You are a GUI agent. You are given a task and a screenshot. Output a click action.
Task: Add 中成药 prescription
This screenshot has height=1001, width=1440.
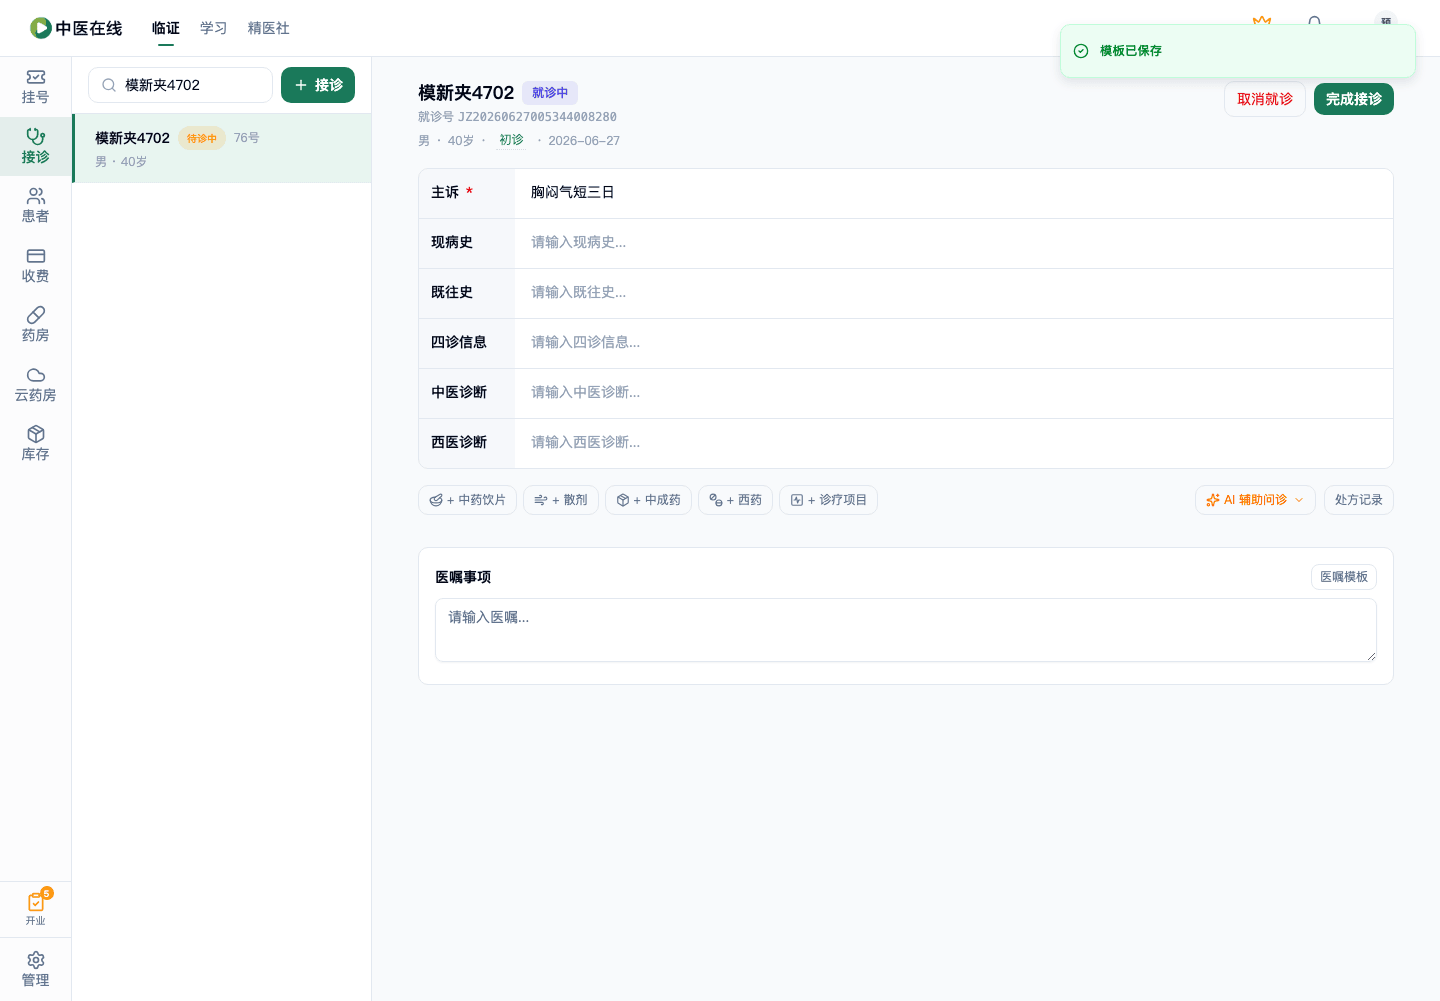tap(648, 500)
